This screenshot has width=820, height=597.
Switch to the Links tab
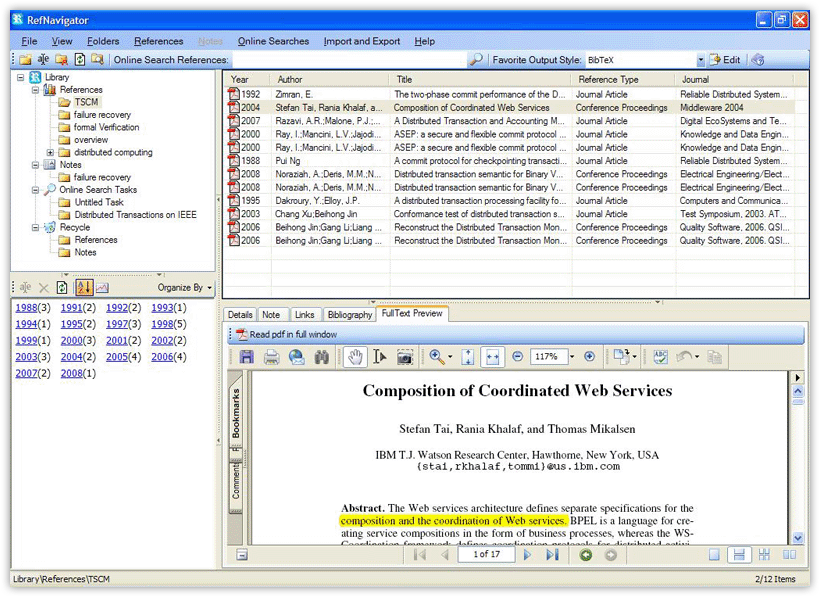tap(304, 315)
